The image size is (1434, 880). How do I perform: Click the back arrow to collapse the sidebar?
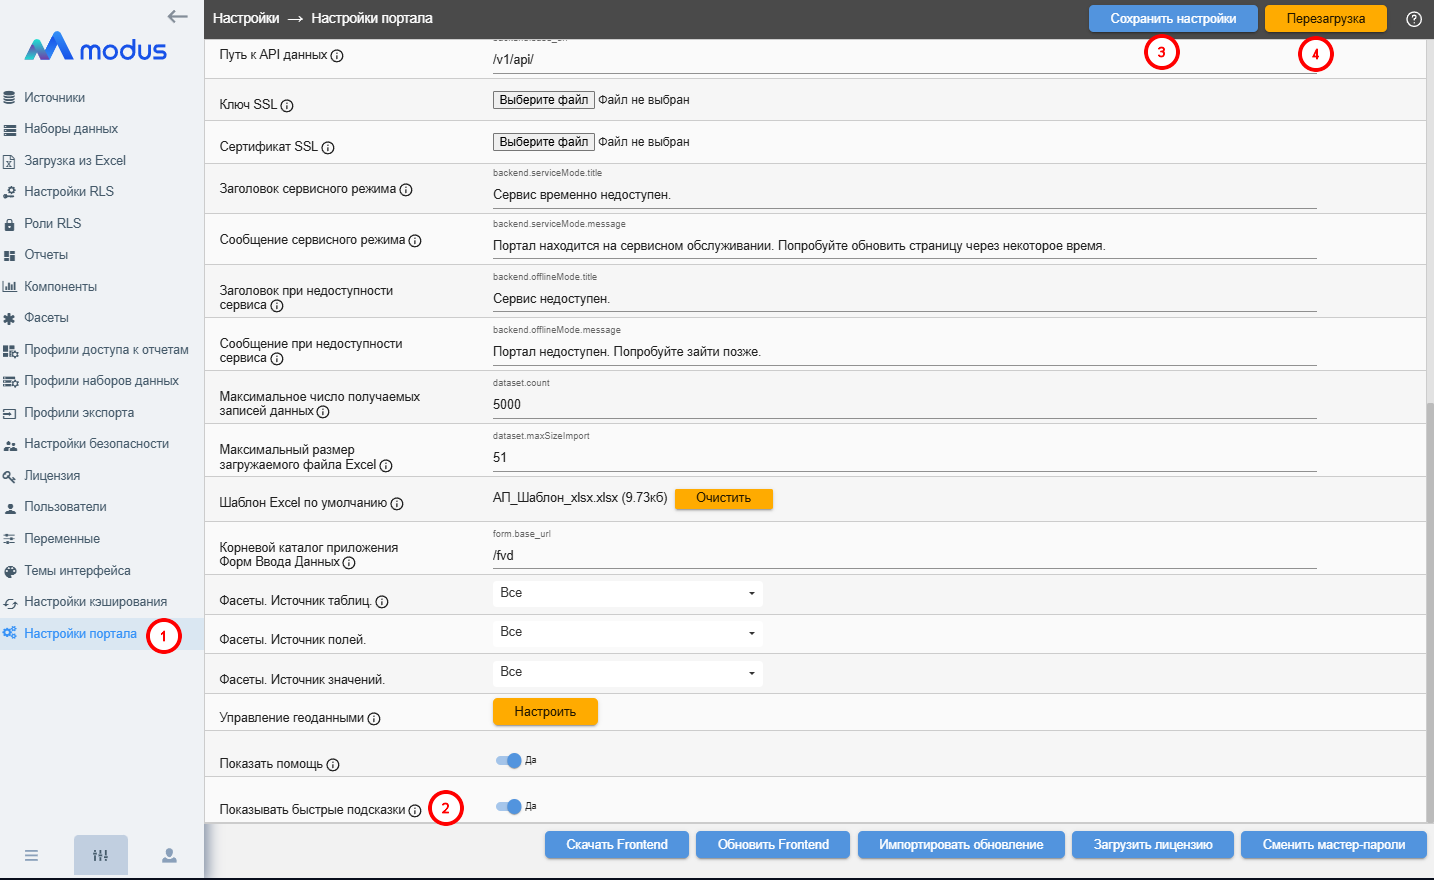[178, 16]
